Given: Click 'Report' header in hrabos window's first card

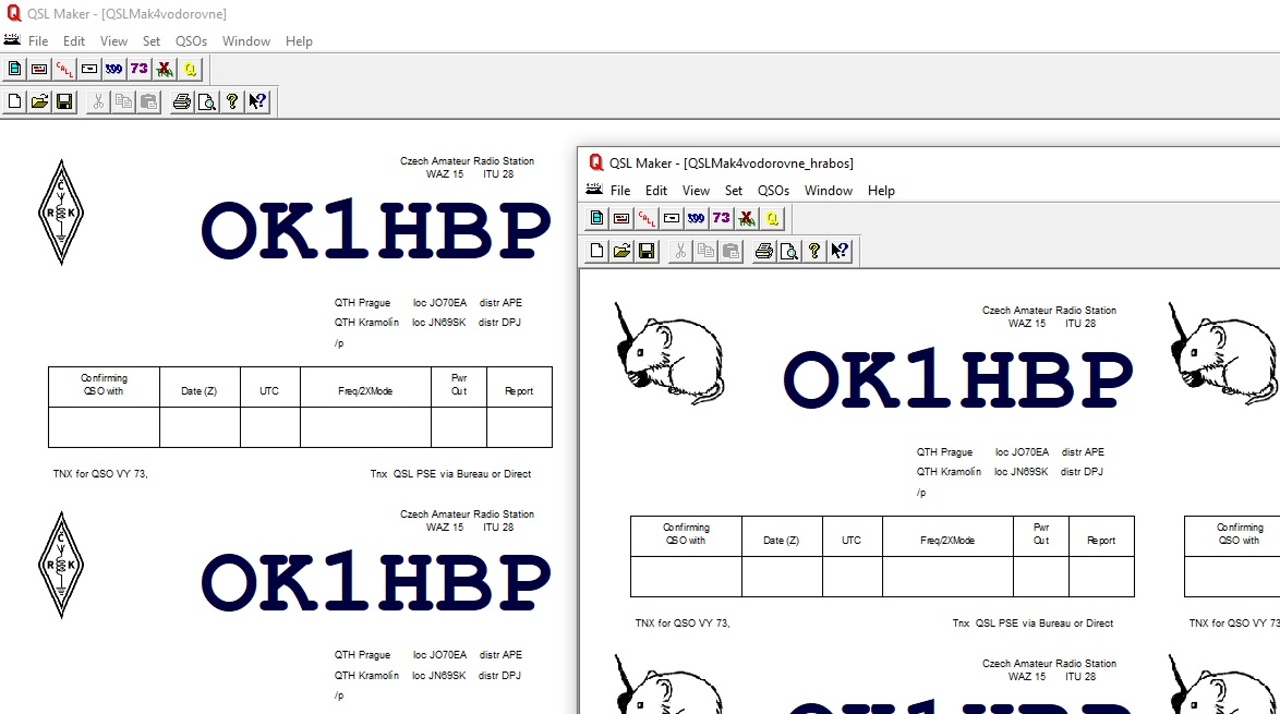Looking at the screenshot, I should [1101, 540].
